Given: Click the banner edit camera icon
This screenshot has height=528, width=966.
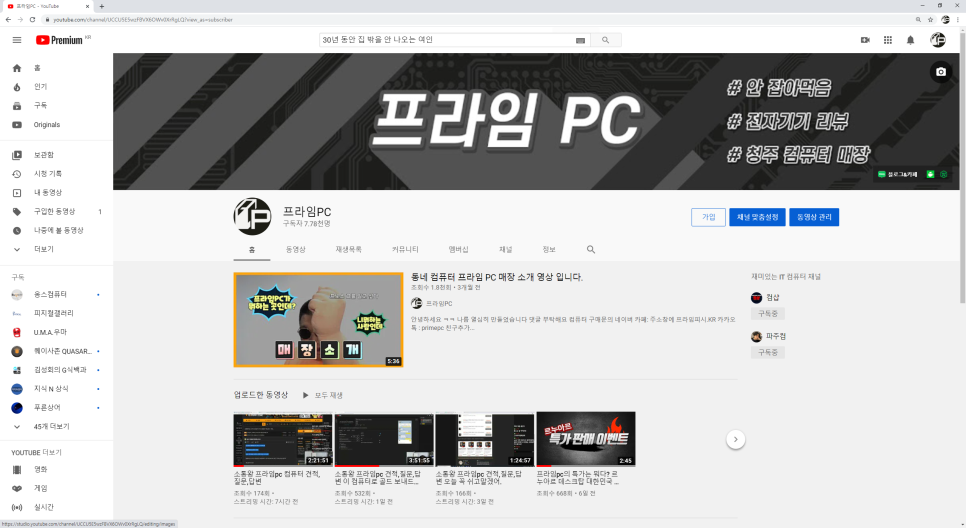Looking at the screenshot, I should click(x=941, y=72).
